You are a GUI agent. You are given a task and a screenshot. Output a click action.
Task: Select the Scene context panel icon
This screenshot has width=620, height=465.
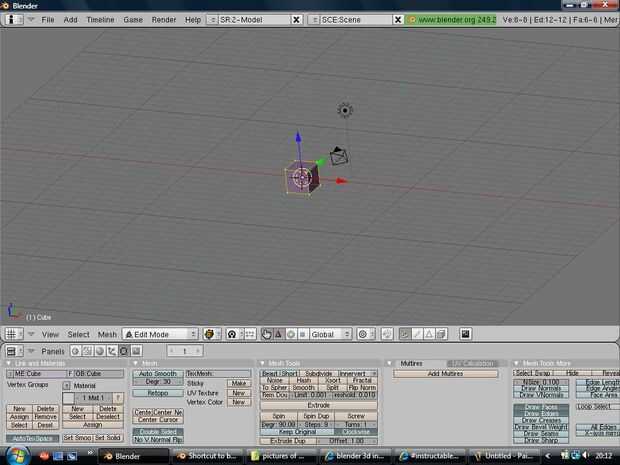(136, 351)
